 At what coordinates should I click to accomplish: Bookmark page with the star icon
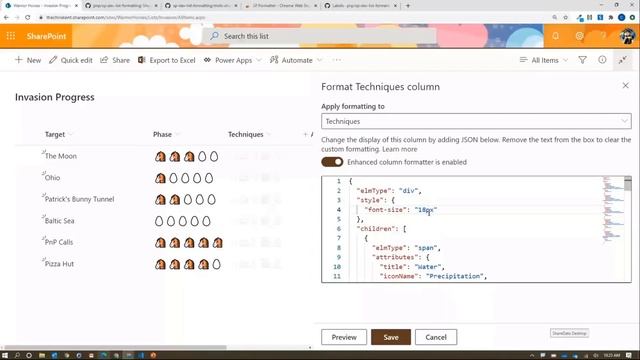565,18
